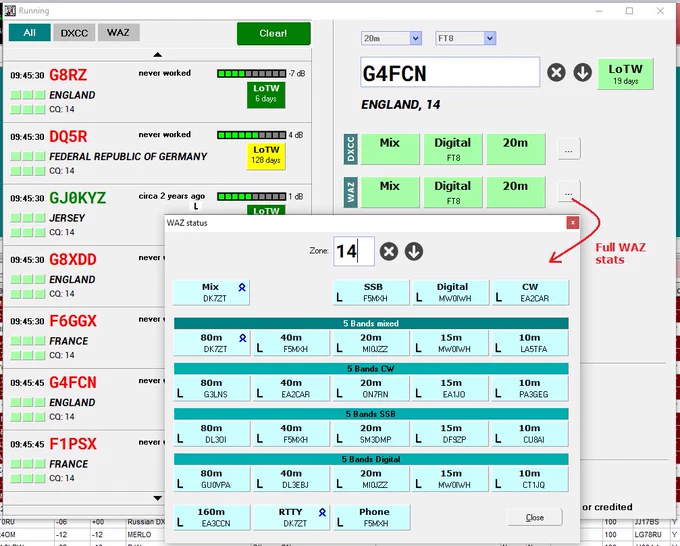Click the G4FCN callsign input field

[x=450, y=72]
